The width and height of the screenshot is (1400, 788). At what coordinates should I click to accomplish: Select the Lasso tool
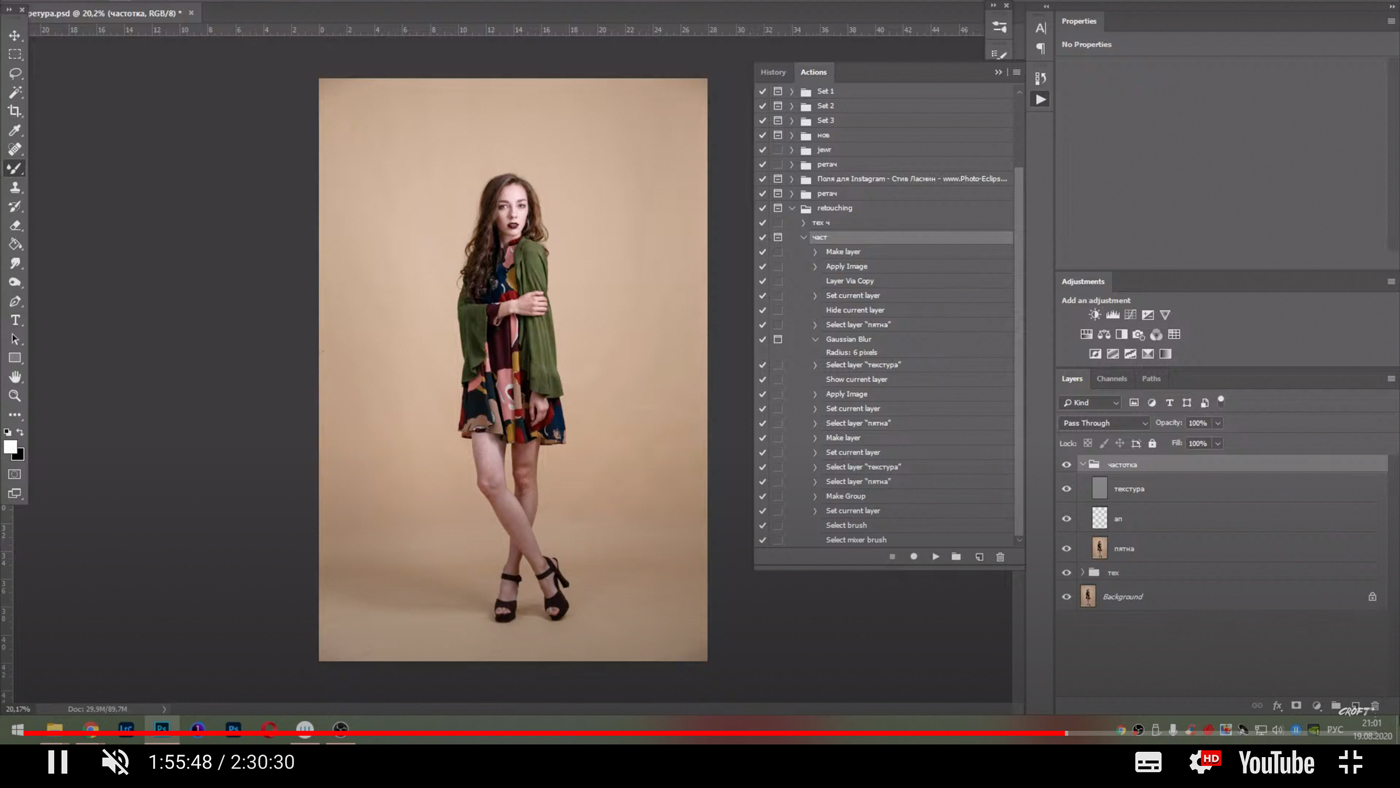[15, 73]
